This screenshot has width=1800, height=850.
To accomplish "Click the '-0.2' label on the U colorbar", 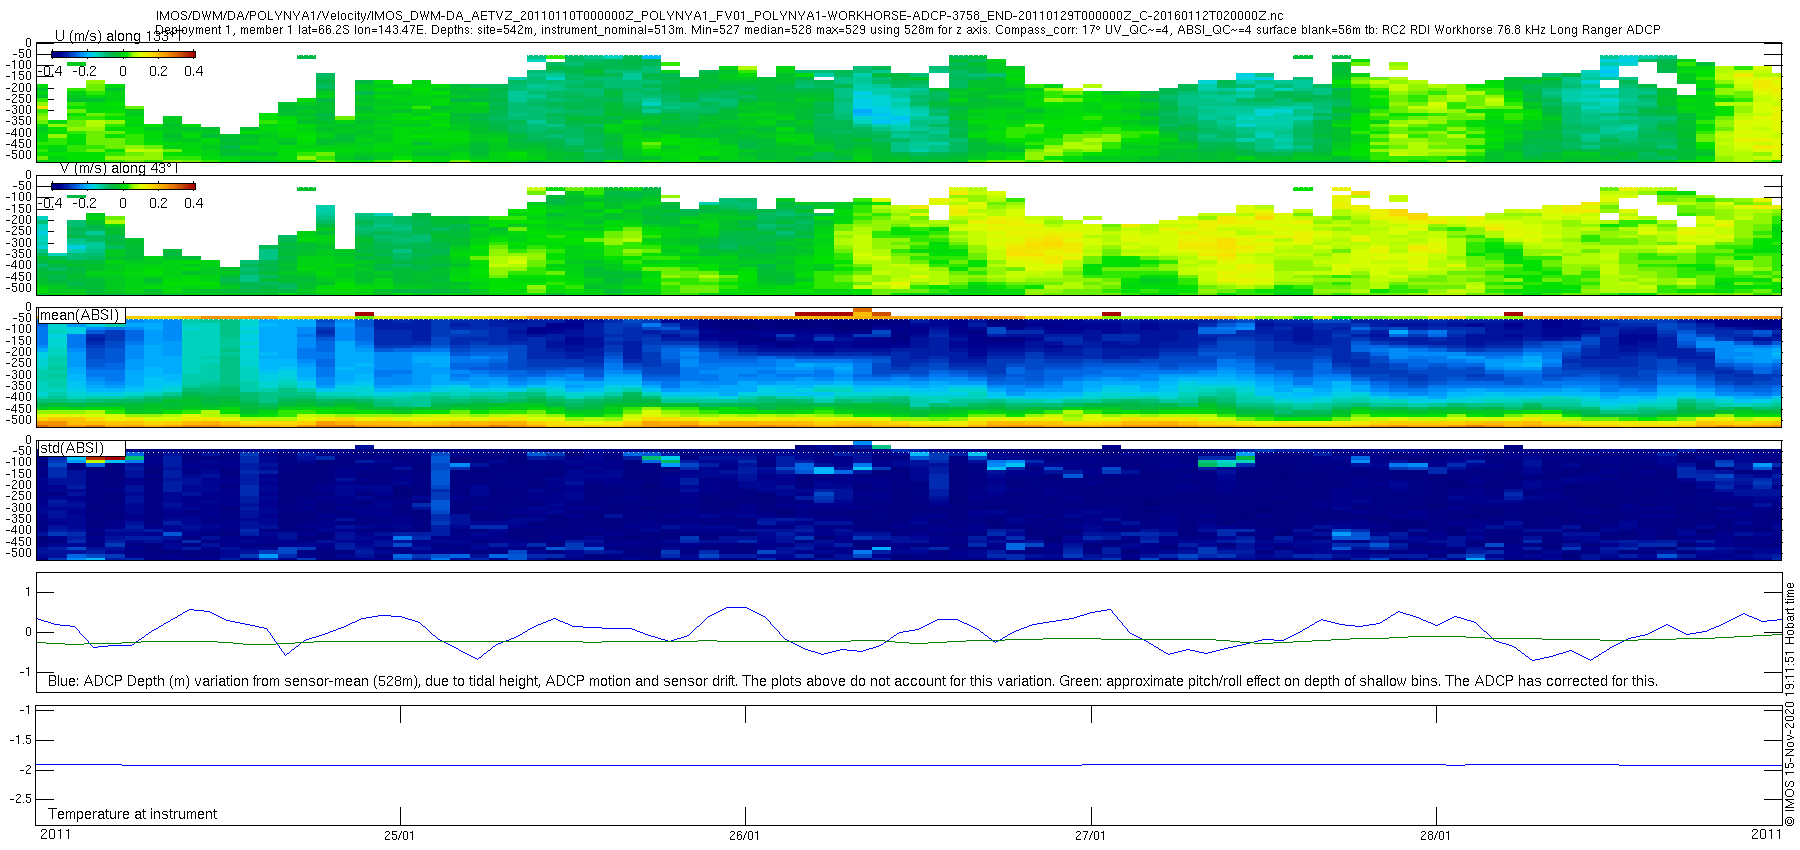I will (x=85, y=71).
